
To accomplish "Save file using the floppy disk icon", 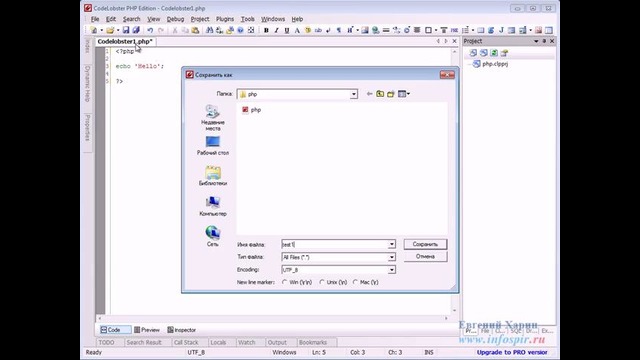I will point(126,30).
